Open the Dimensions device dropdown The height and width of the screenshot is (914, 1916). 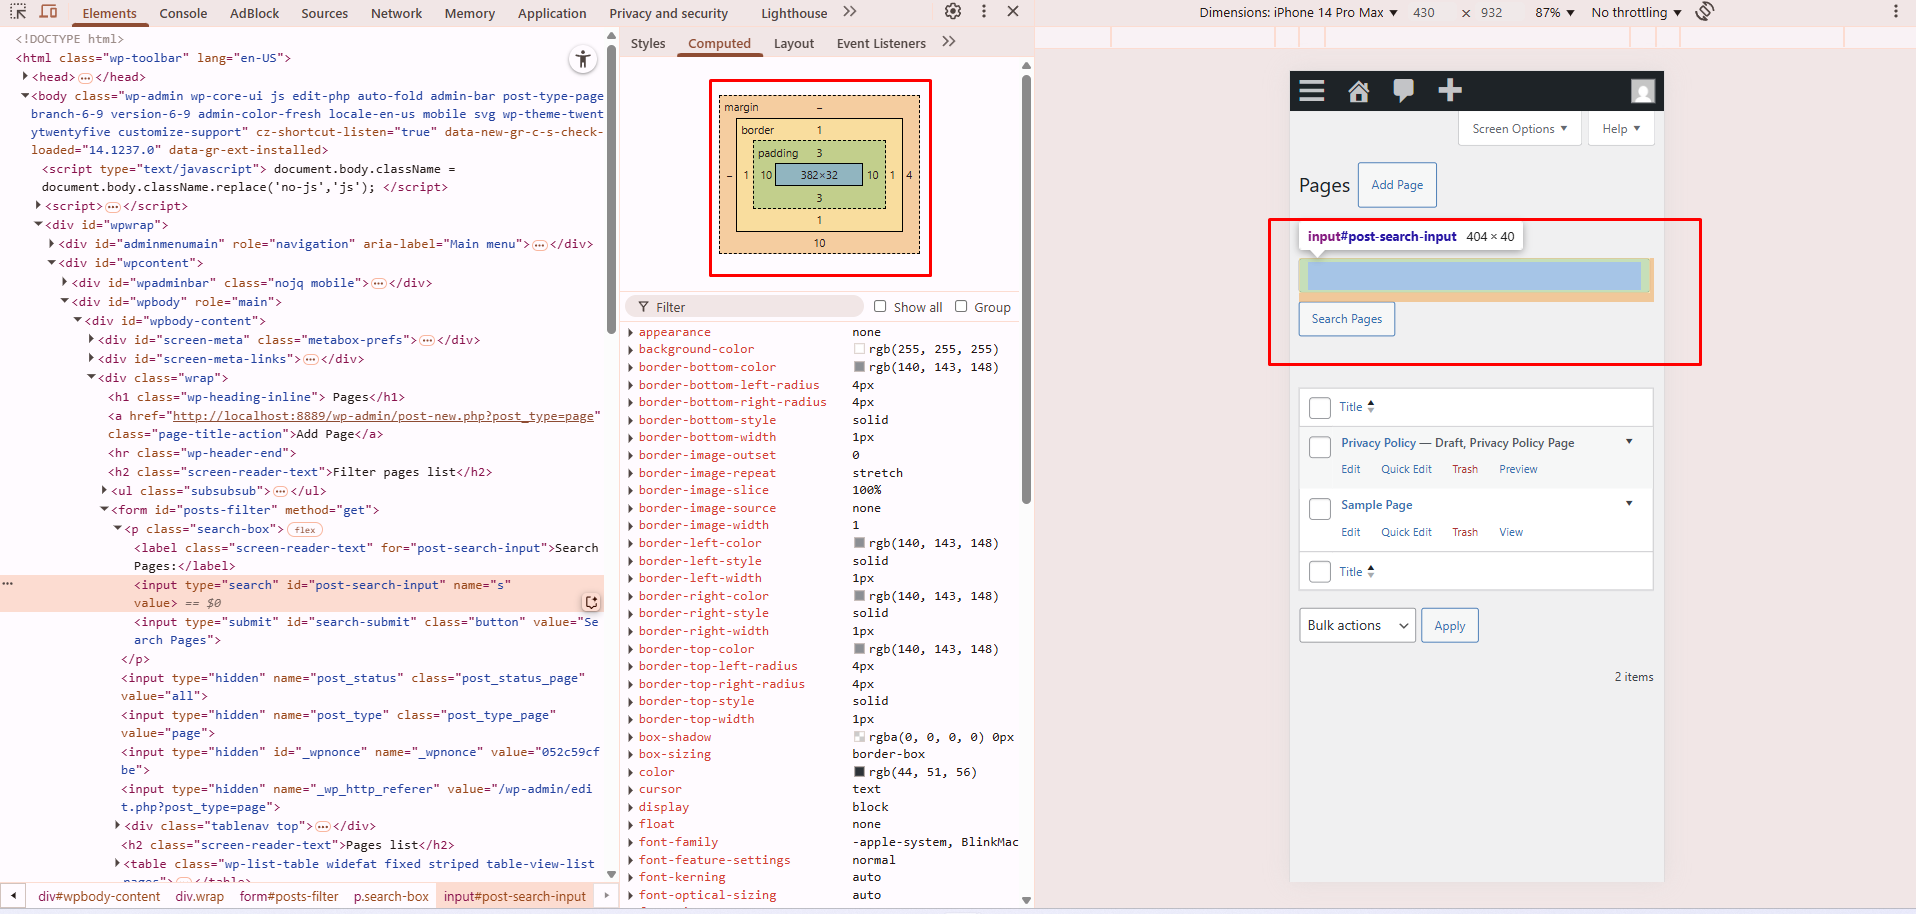1298,12
